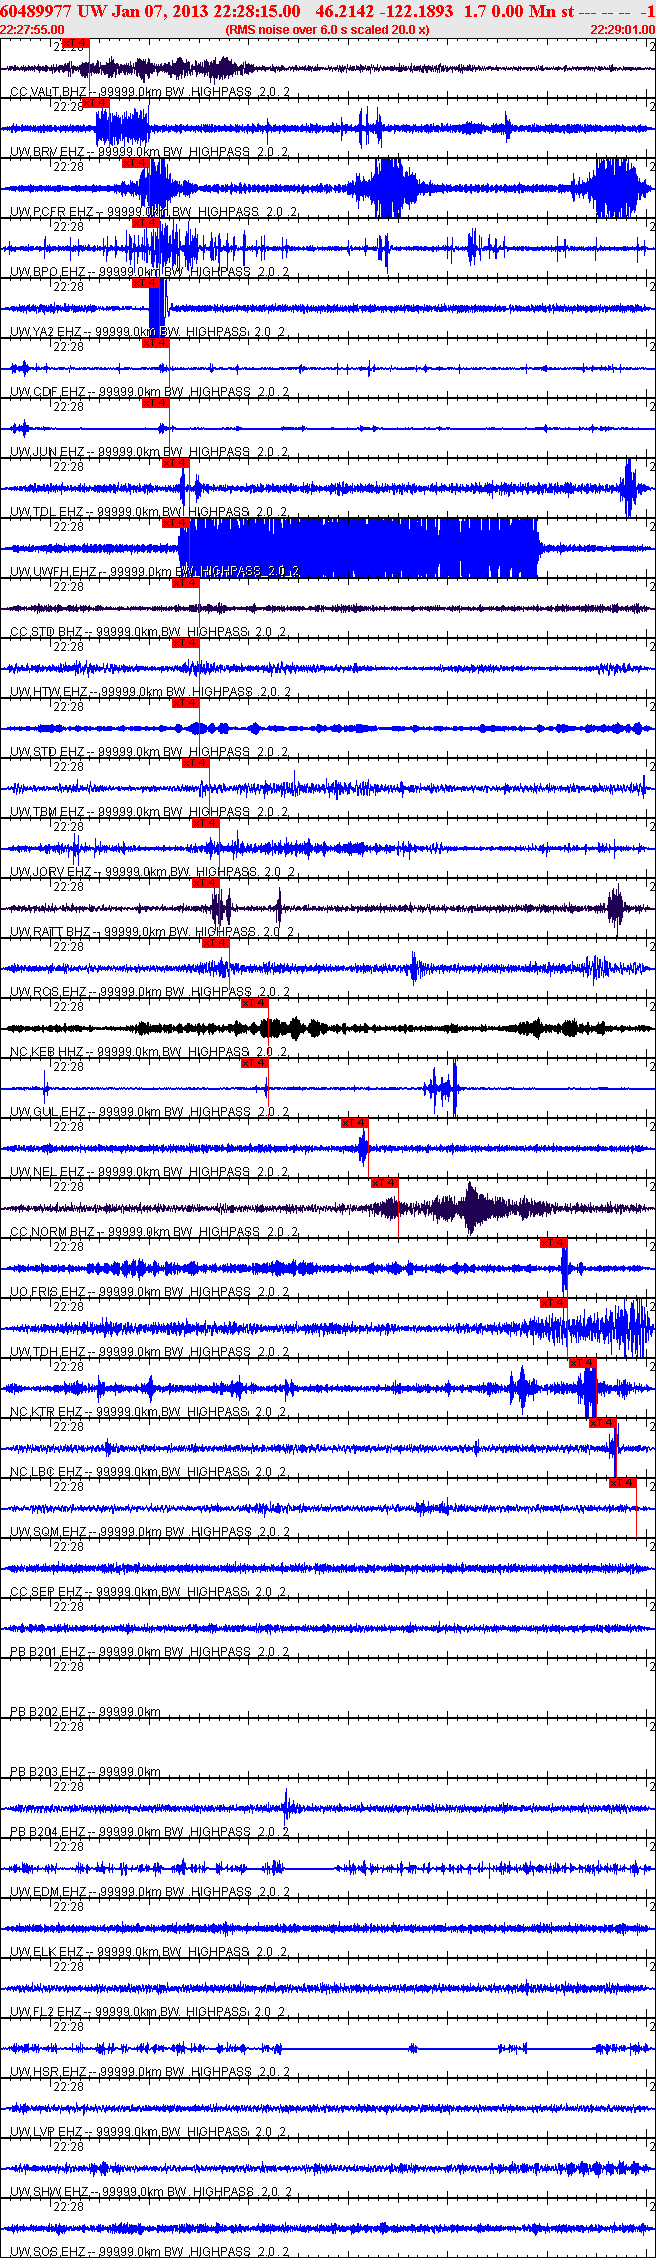
Task: Select the red pick marker on UW.BPO trace
Action: click(x=145, y=223)
